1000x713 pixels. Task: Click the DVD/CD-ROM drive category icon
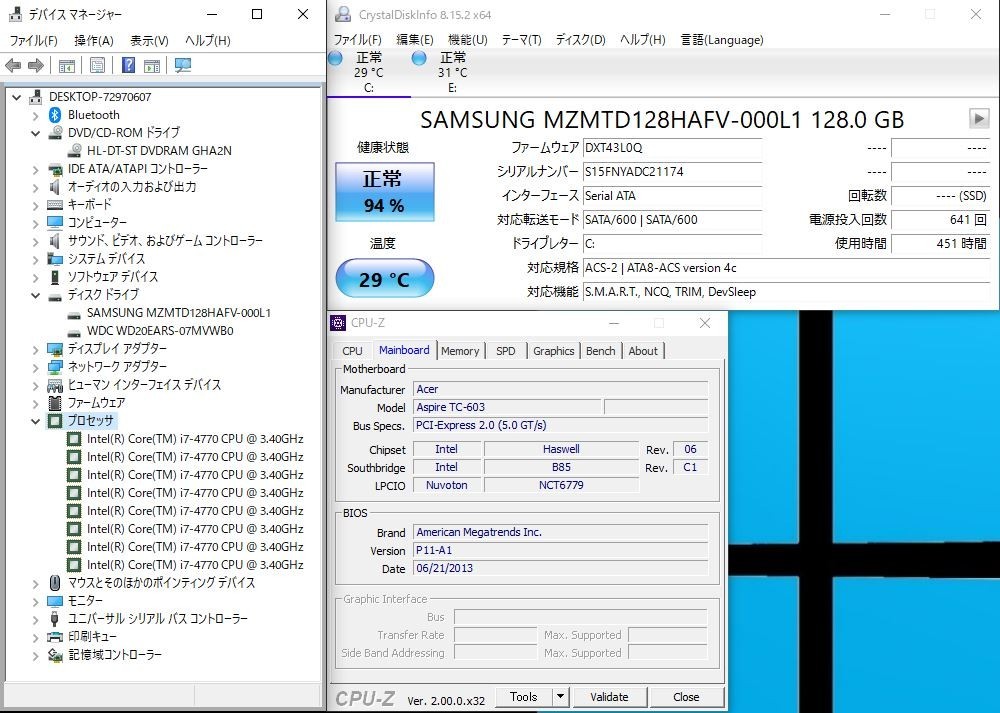coord(55,133)
